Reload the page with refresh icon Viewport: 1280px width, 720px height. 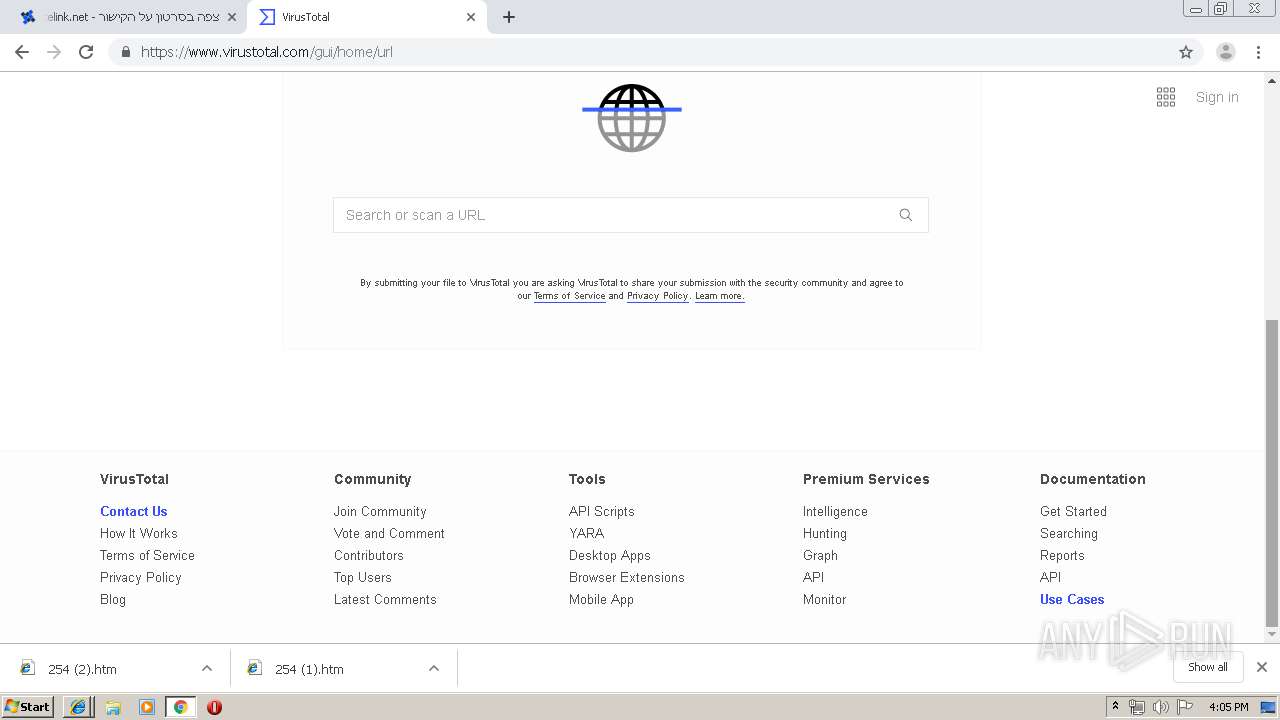86,52
